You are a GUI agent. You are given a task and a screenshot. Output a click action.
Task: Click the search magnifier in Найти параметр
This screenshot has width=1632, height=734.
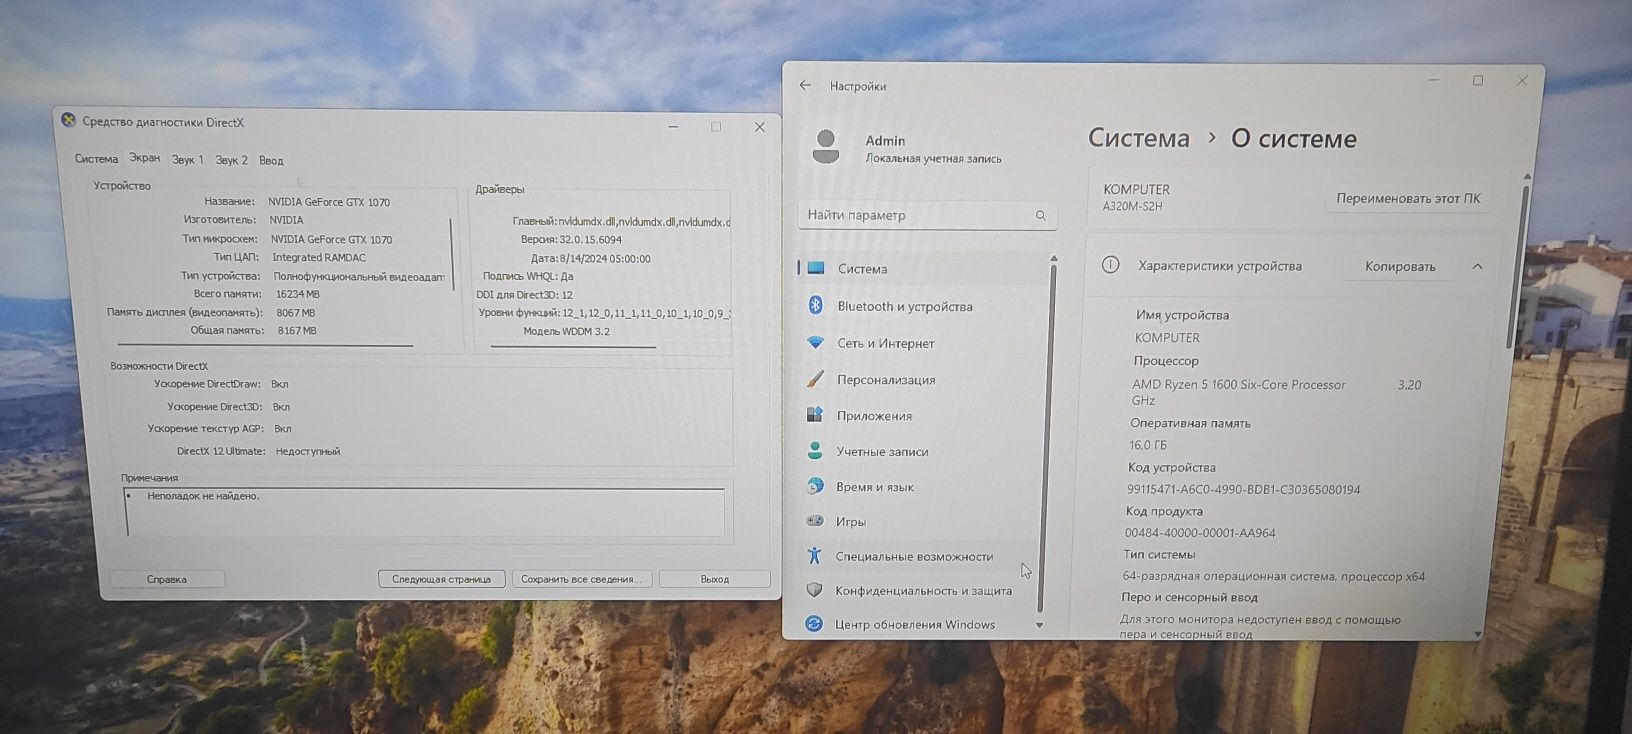pyautogui.click(x=1040, y=215)
